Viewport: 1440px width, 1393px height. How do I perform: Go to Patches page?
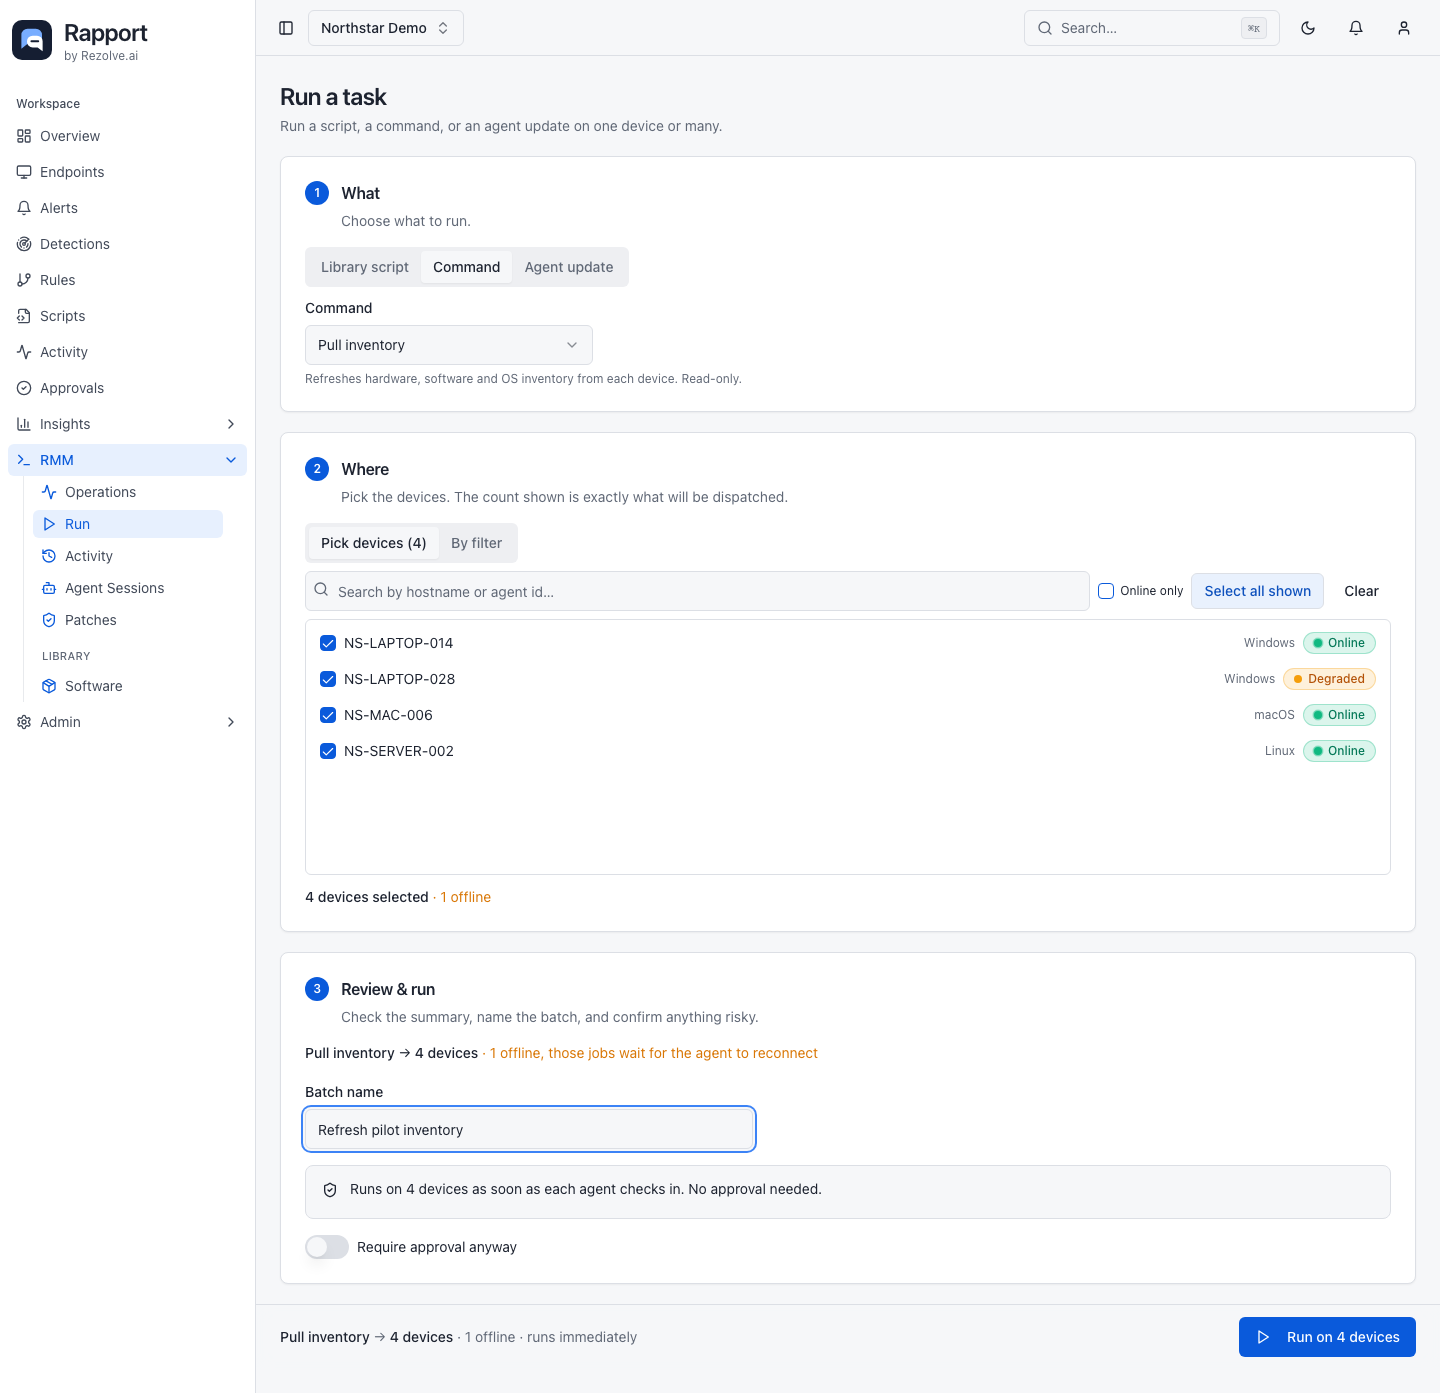[x=128, y=620]
